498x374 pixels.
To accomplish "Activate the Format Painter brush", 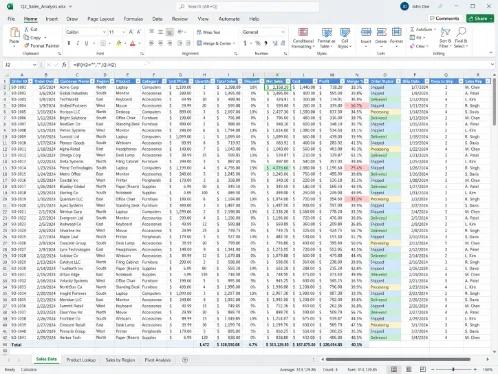I will 27,46.
